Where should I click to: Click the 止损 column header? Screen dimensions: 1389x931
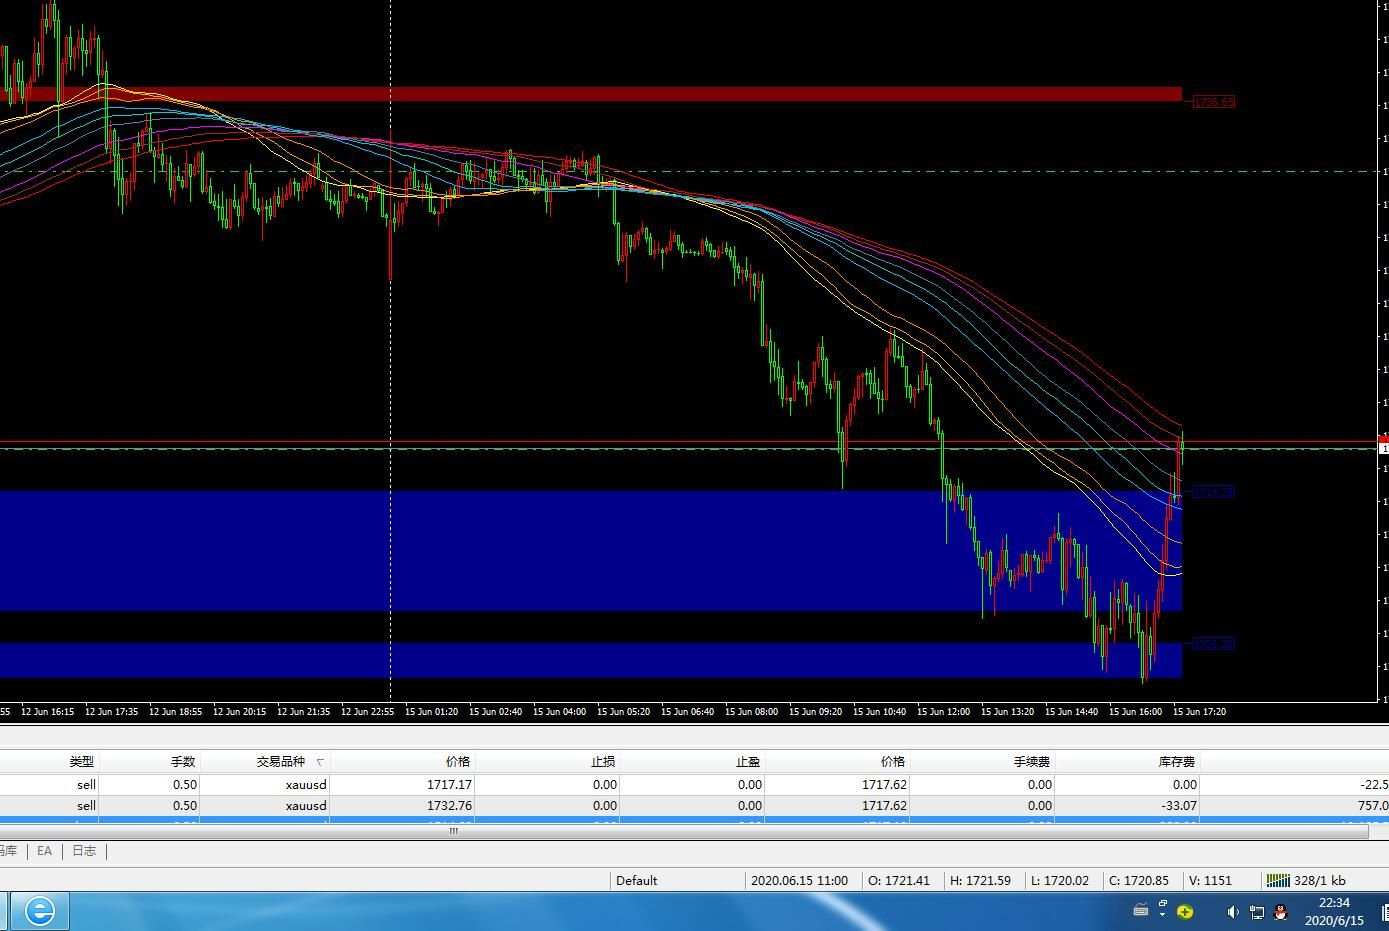(x=603, y=762)
